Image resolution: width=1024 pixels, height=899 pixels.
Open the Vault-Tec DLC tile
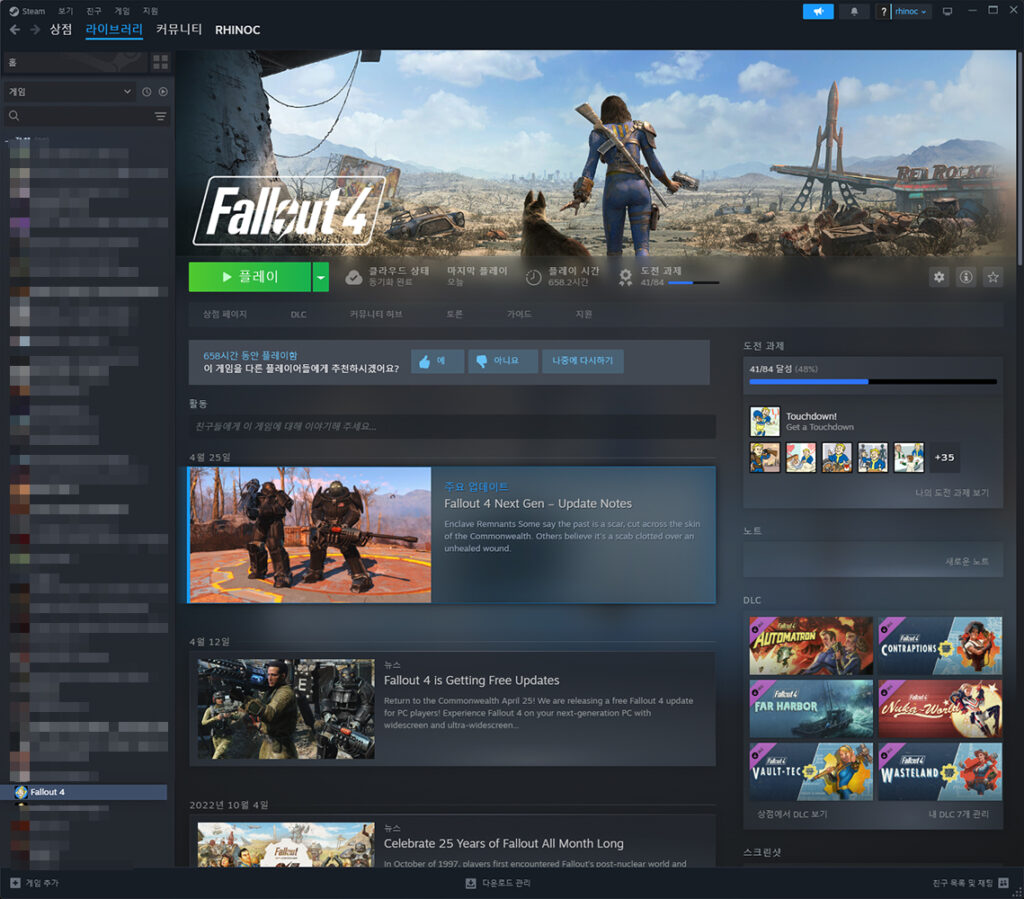pos(811,772)
